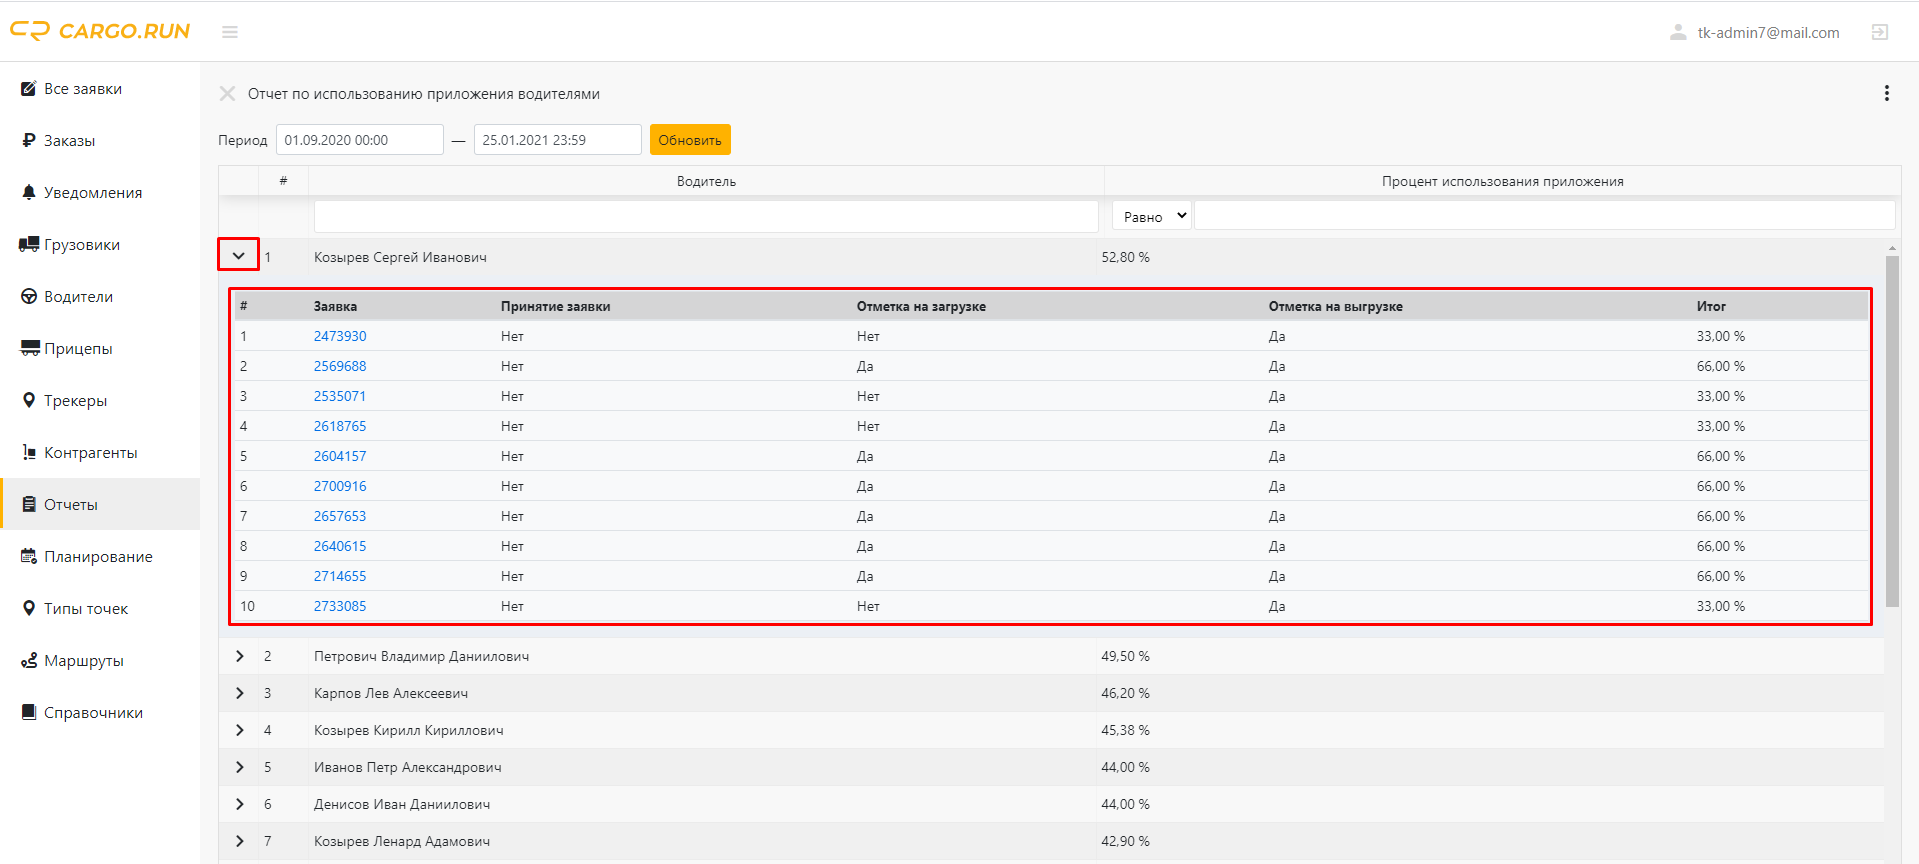Click the CARGO.RUN logo

pos(100,31)
